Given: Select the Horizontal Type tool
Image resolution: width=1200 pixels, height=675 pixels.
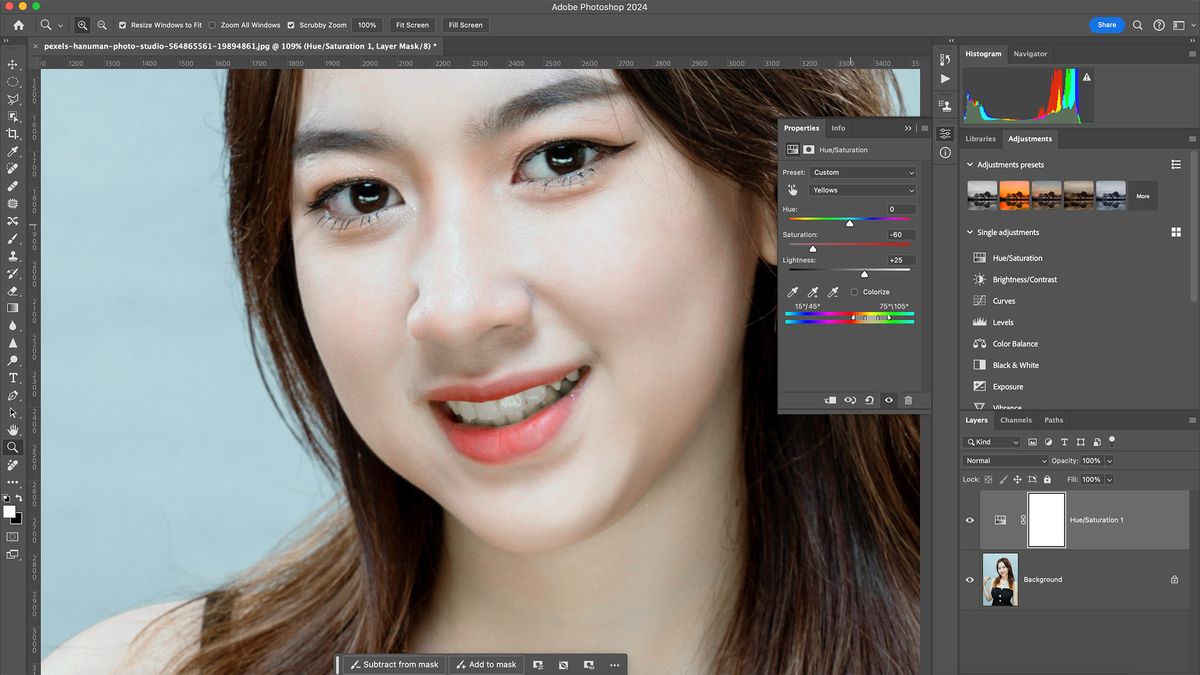Looking at the screenshot, I should [13, 378].
